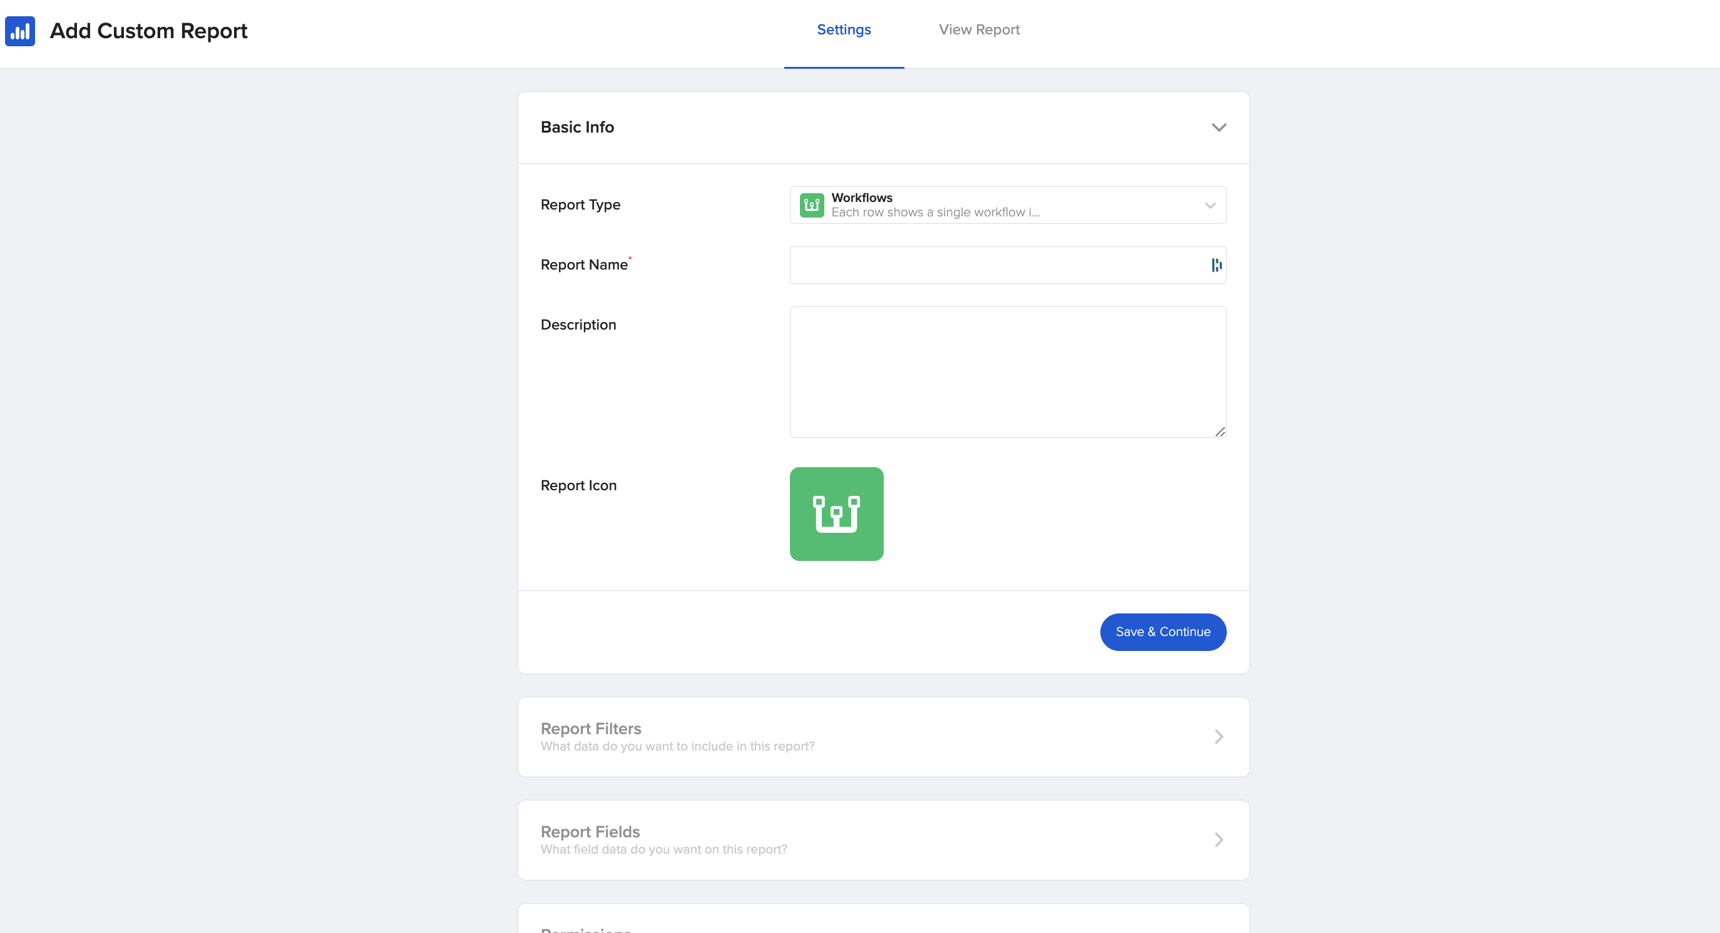This screenshot has height=933, width=1720.
Task: Click 'What field data do you want' text
Action: pyautogui.click(x=663, y=850)
